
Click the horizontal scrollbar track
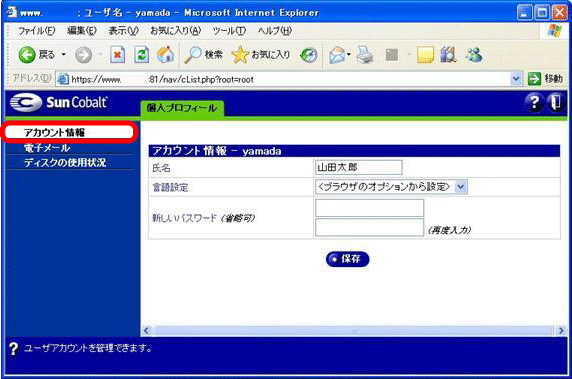pos(353,331)
